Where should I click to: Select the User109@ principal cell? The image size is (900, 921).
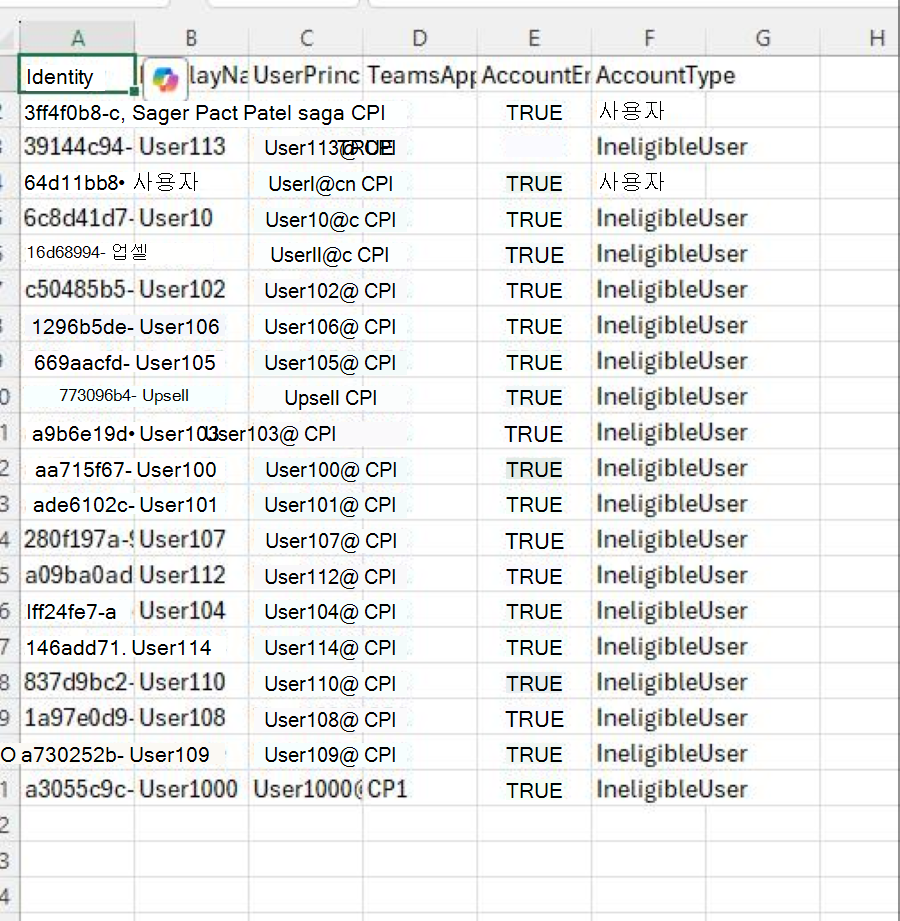pos(306,755)
